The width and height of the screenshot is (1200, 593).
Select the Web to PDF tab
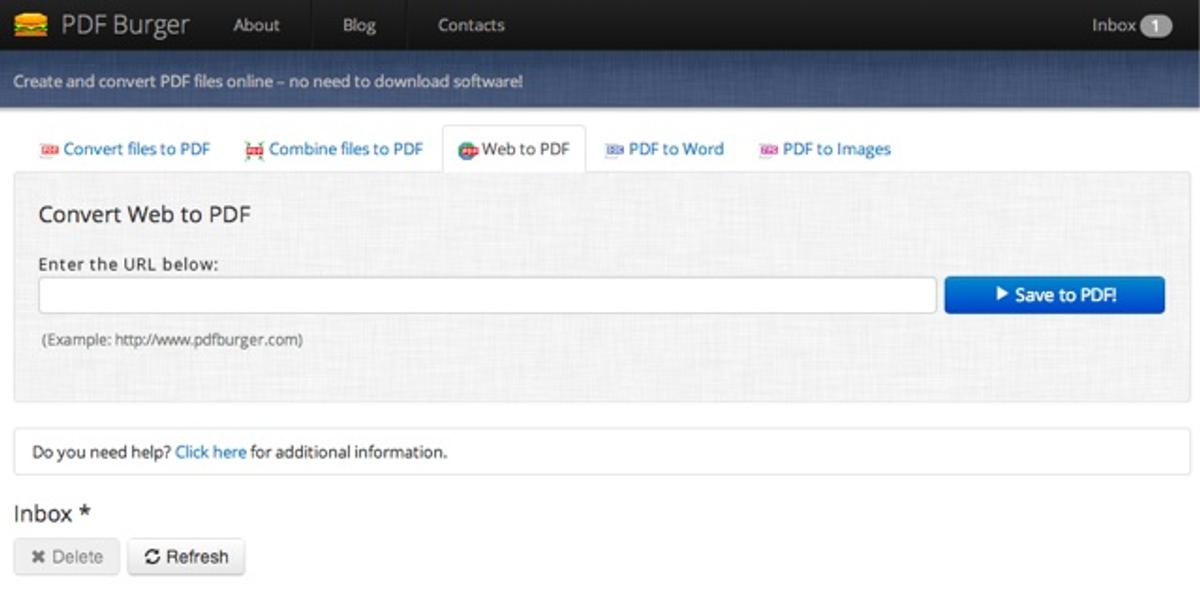(x=514, y=149)
